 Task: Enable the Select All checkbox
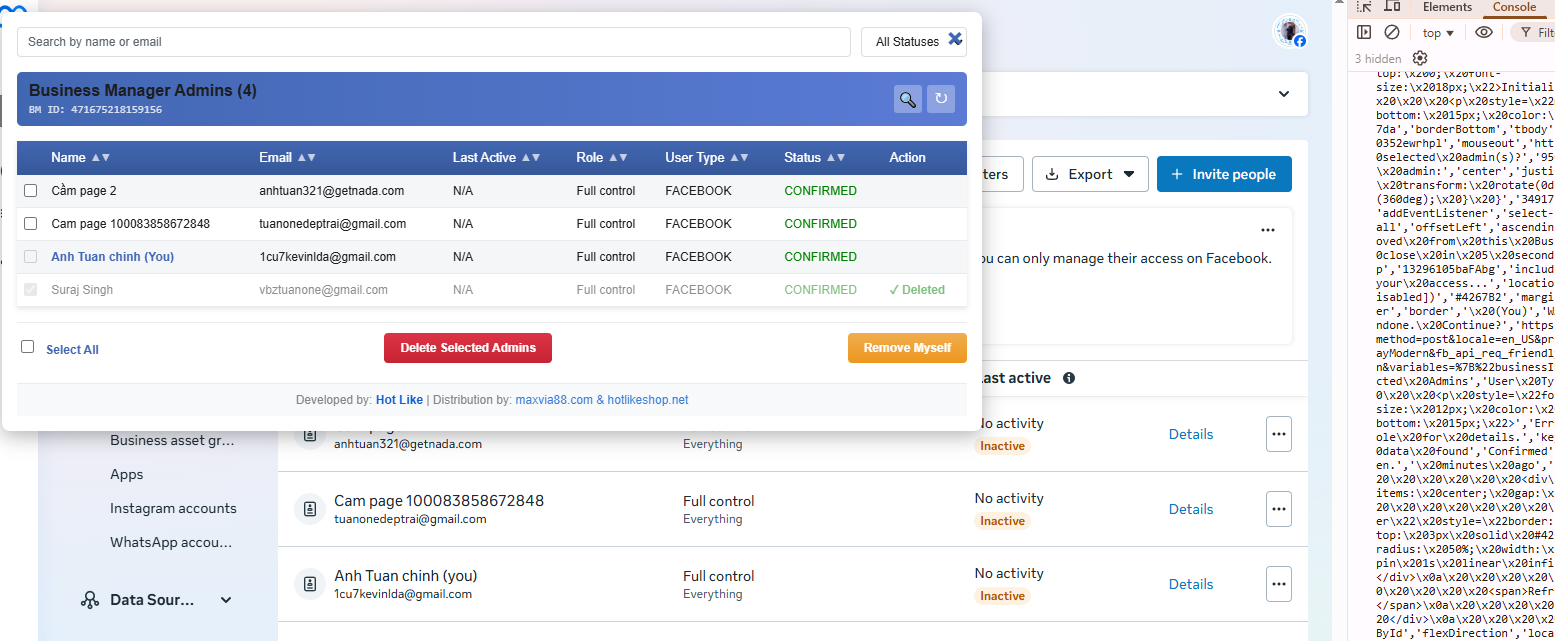point(28,347)
